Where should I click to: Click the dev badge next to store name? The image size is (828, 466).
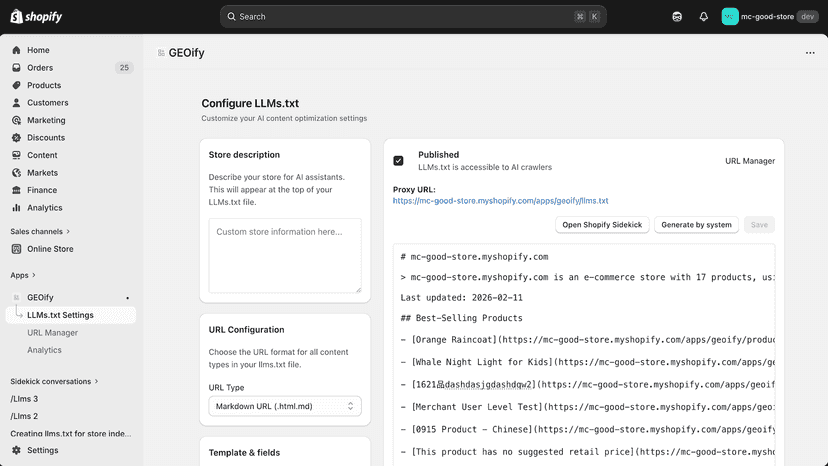coord(807,16)
